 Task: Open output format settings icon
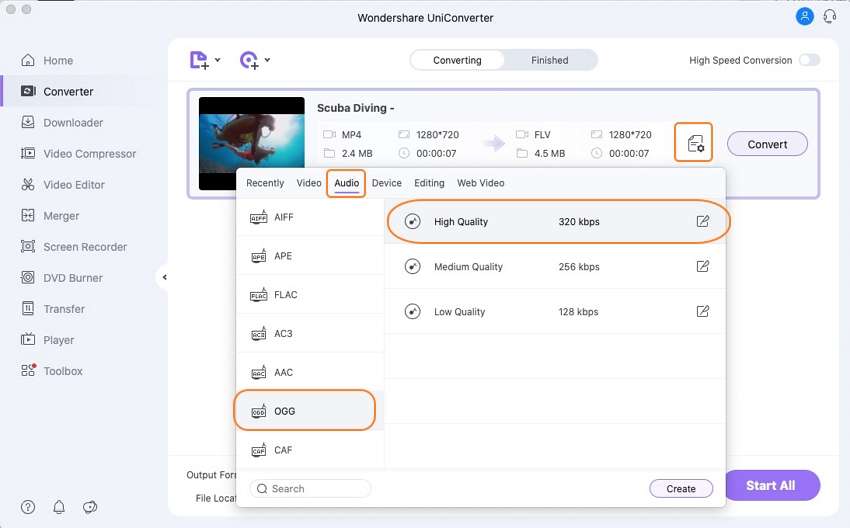[694, 144]
